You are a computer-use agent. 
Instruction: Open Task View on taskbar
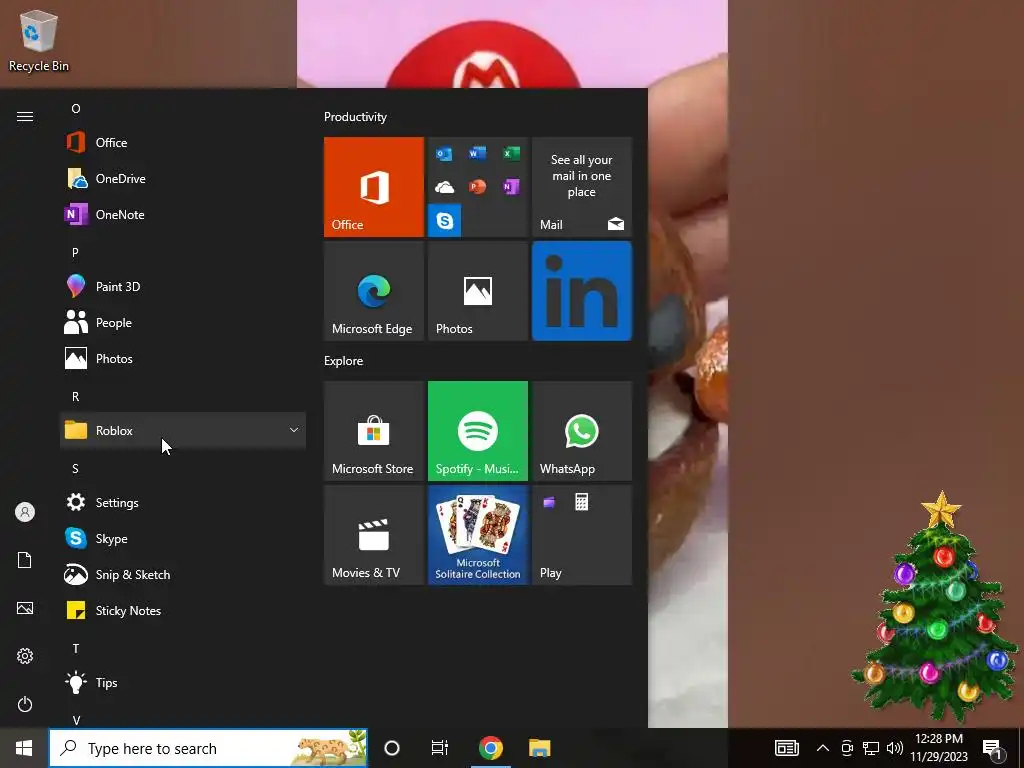[440, 748]
